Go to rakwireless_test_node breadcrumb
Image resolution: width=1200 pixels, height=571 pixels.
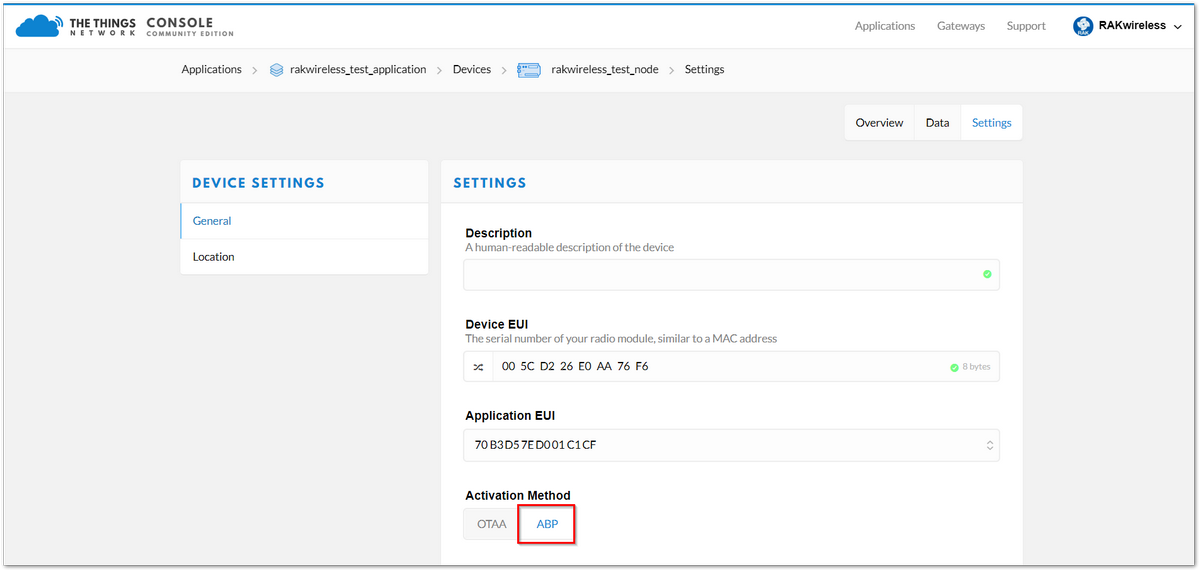[605, 70]
